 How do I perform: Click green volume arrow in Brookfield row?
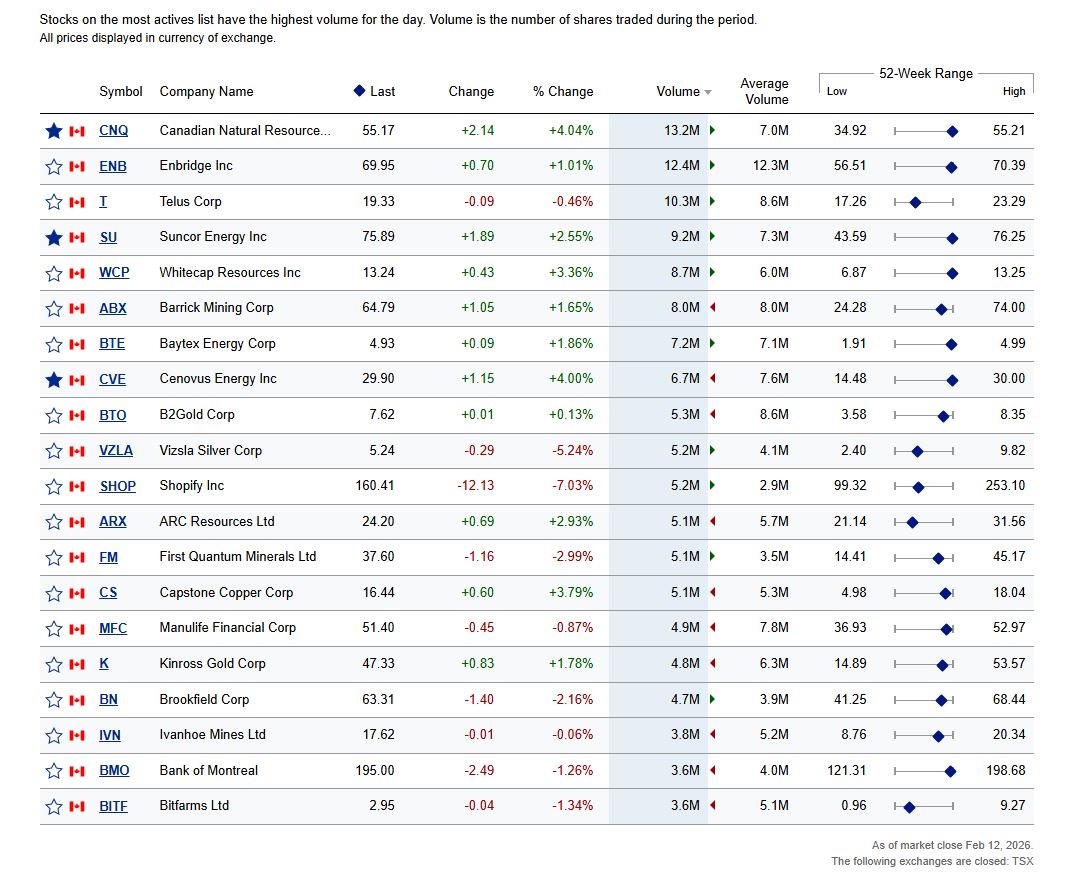coord(712,699)
